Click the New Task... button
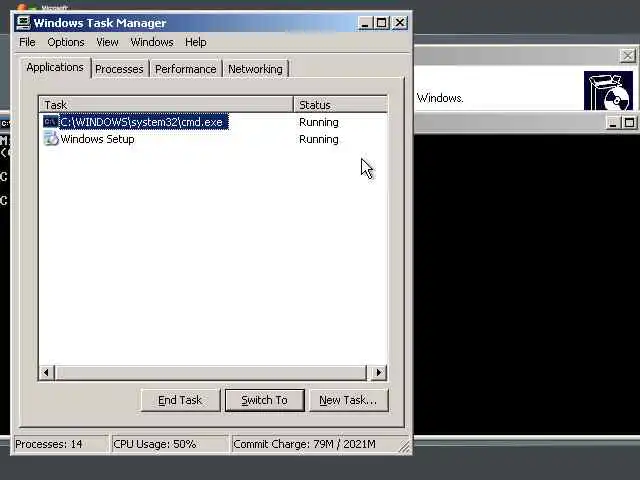 pos(348,400)
